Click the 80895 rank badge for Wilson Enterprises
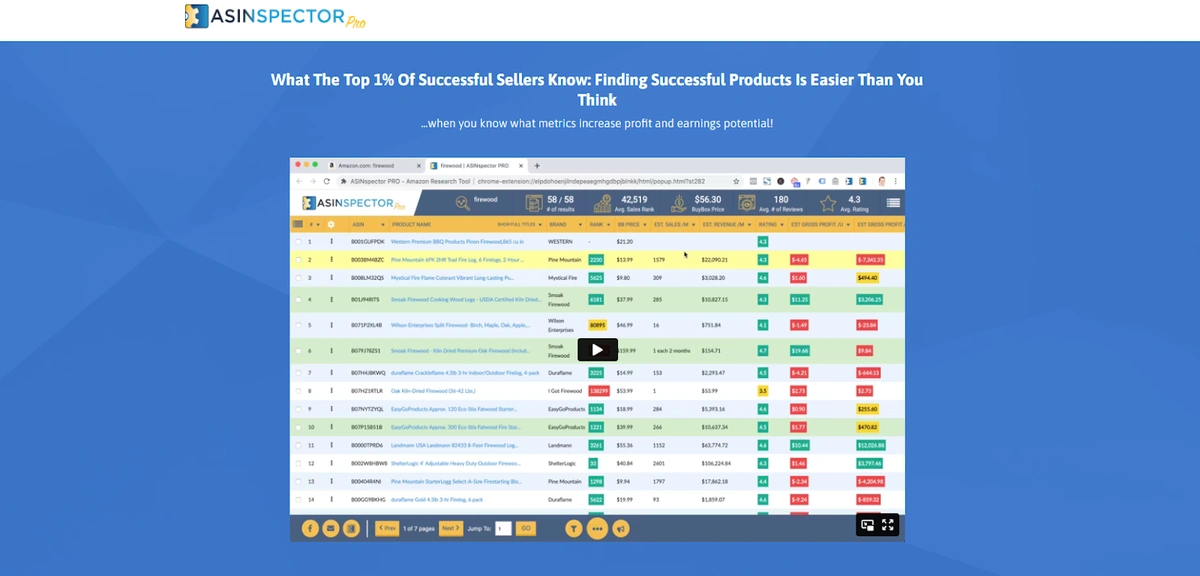 (598, 325)
